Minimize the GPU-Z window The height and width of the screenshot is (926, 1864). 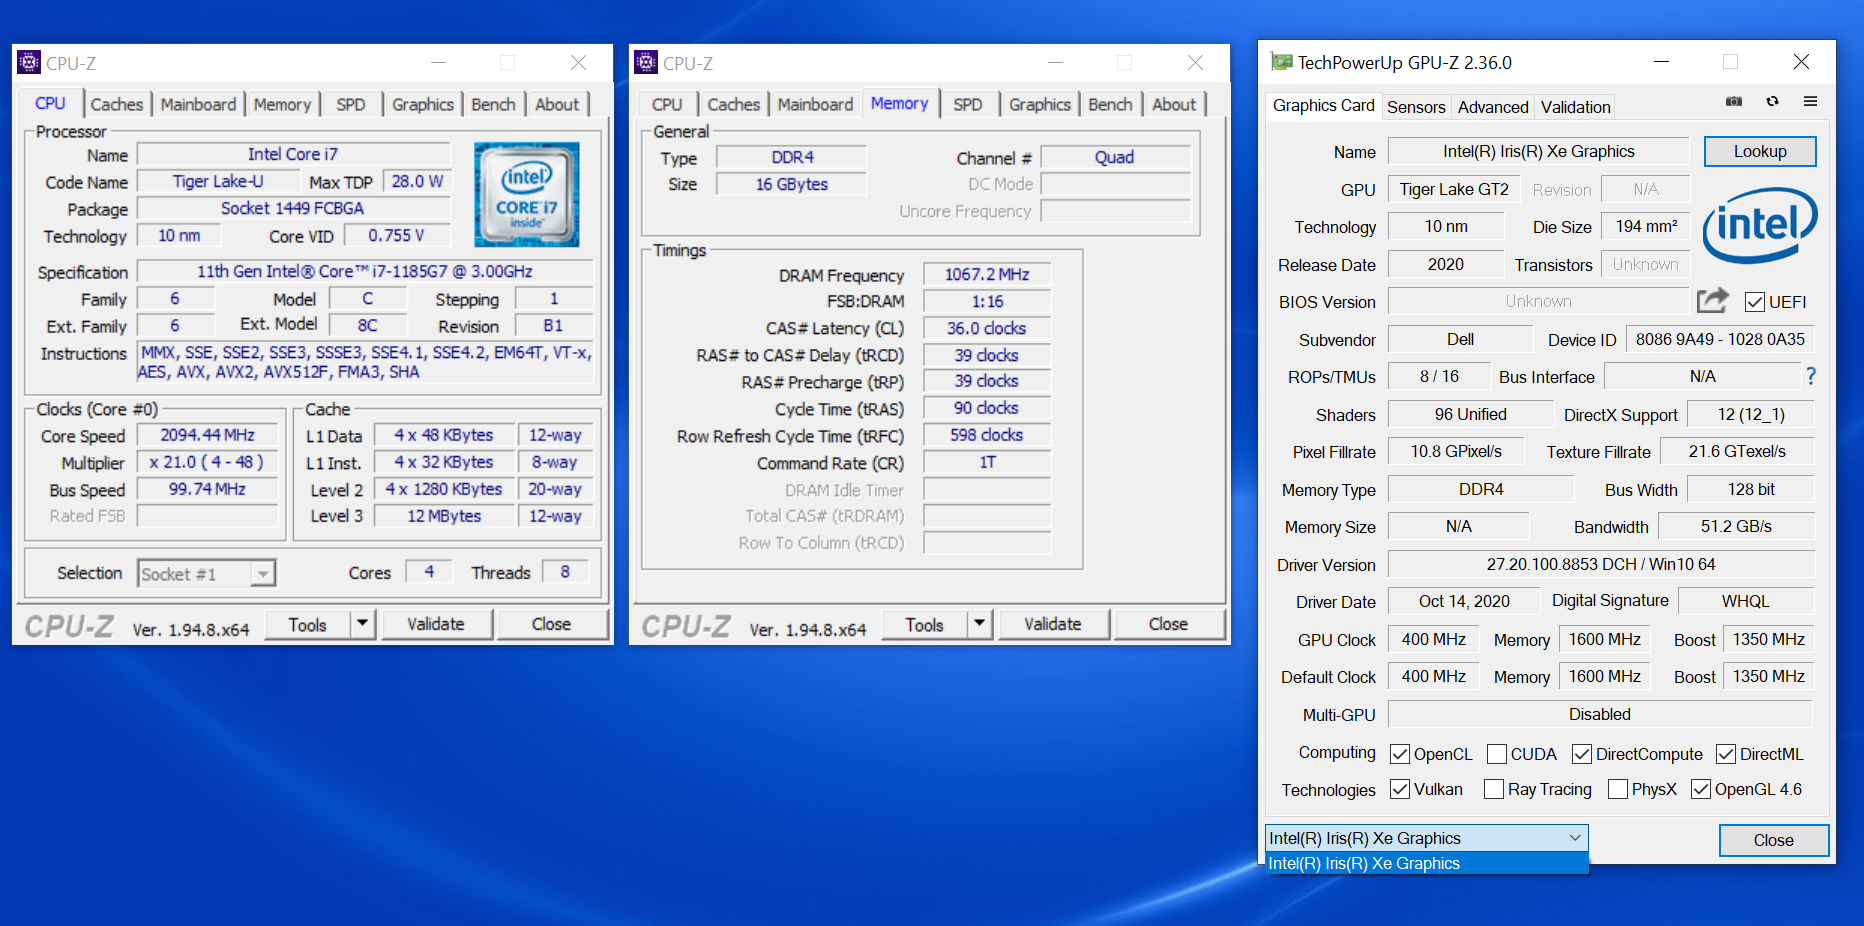(1661, 62)
